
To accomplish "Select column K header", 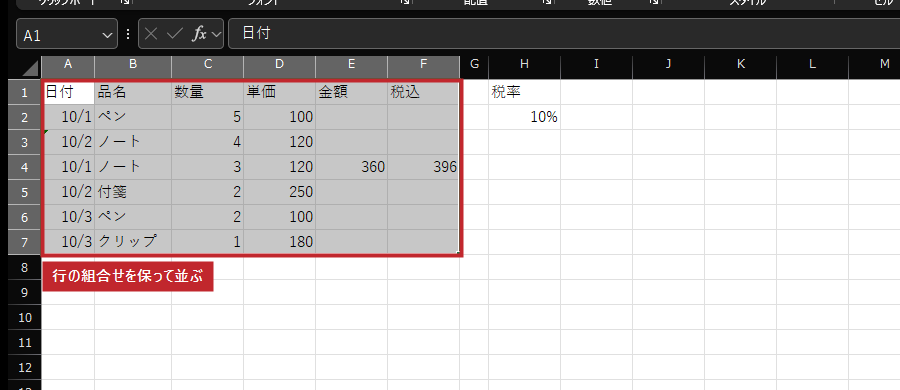I will (740, 65).
